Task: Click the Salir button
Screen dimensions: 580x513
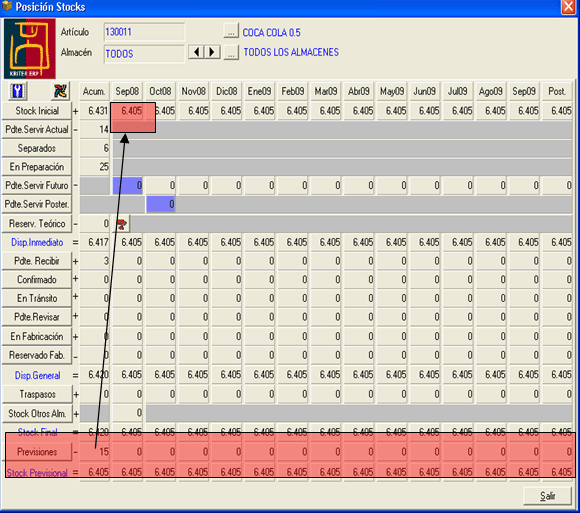Action: point(547,496)
